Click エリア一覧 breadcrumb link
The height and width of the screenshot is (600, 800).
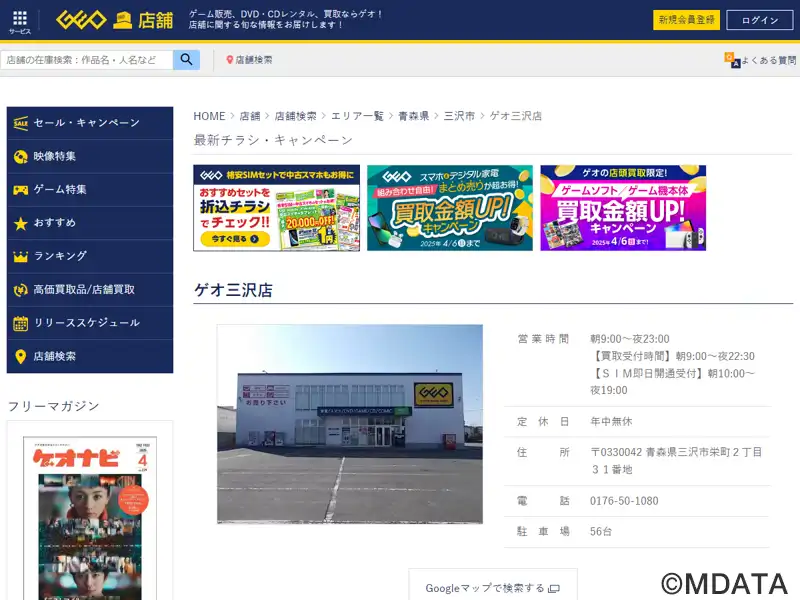(357, 116)
